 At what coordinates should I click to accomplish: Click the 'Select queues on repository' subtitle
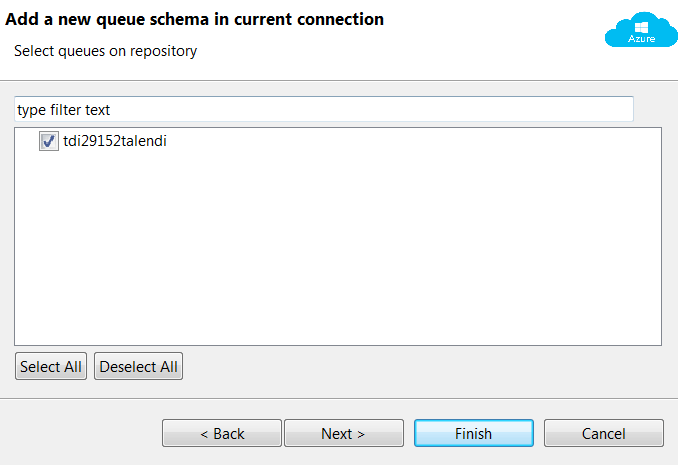(x=105, y=51)
